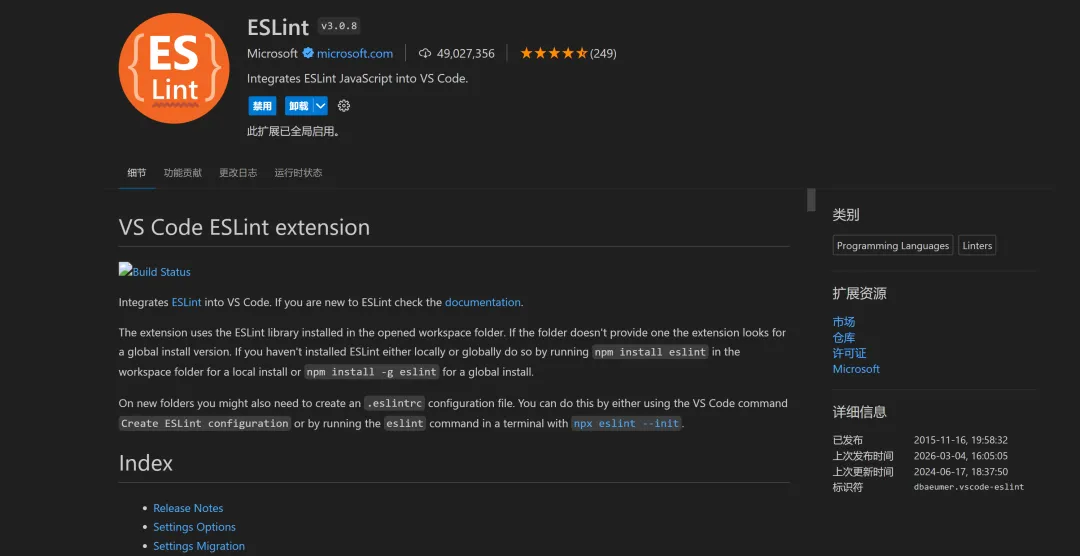Viewport: 1080px width, 556px height.
Task: Click the VS Code ESLint extension heading
Action: point(244,227)
